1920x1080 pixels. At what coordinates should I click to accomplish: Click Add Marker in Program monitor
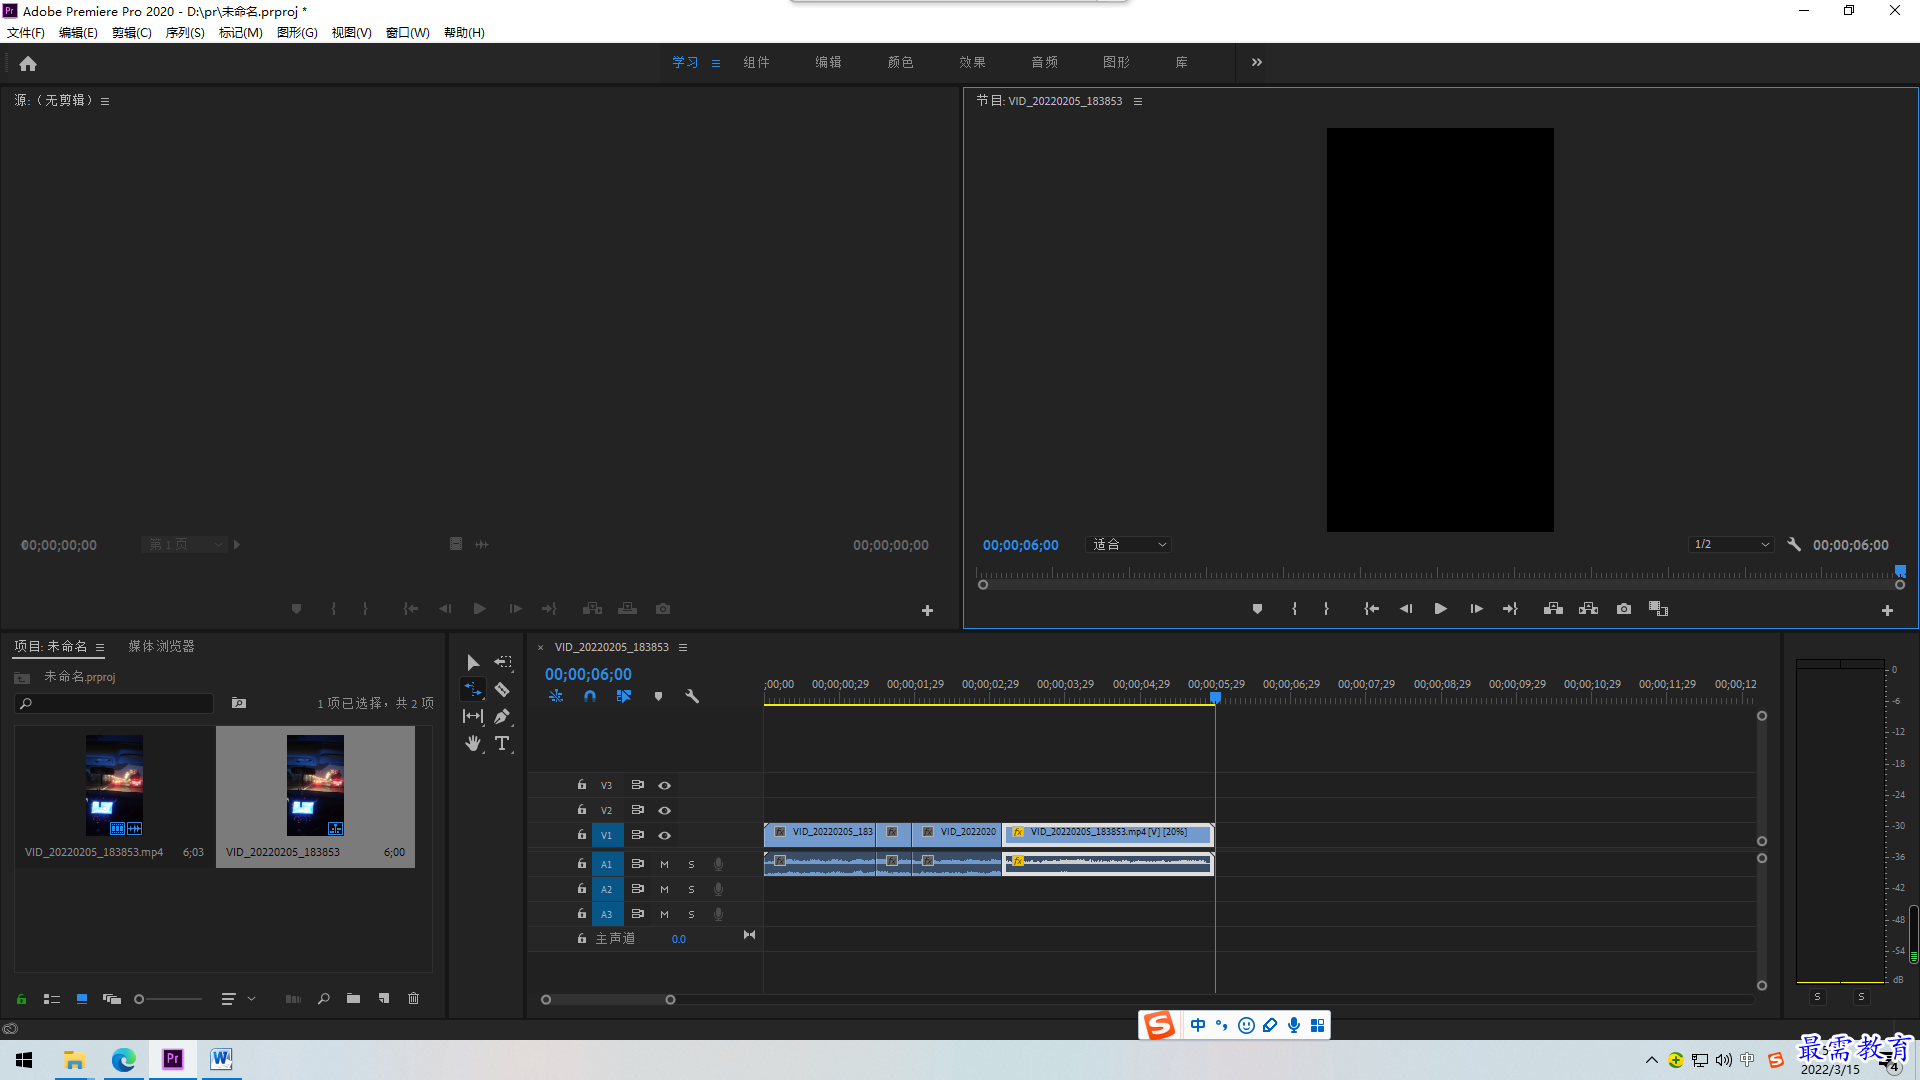click(x=1257, y=608)
